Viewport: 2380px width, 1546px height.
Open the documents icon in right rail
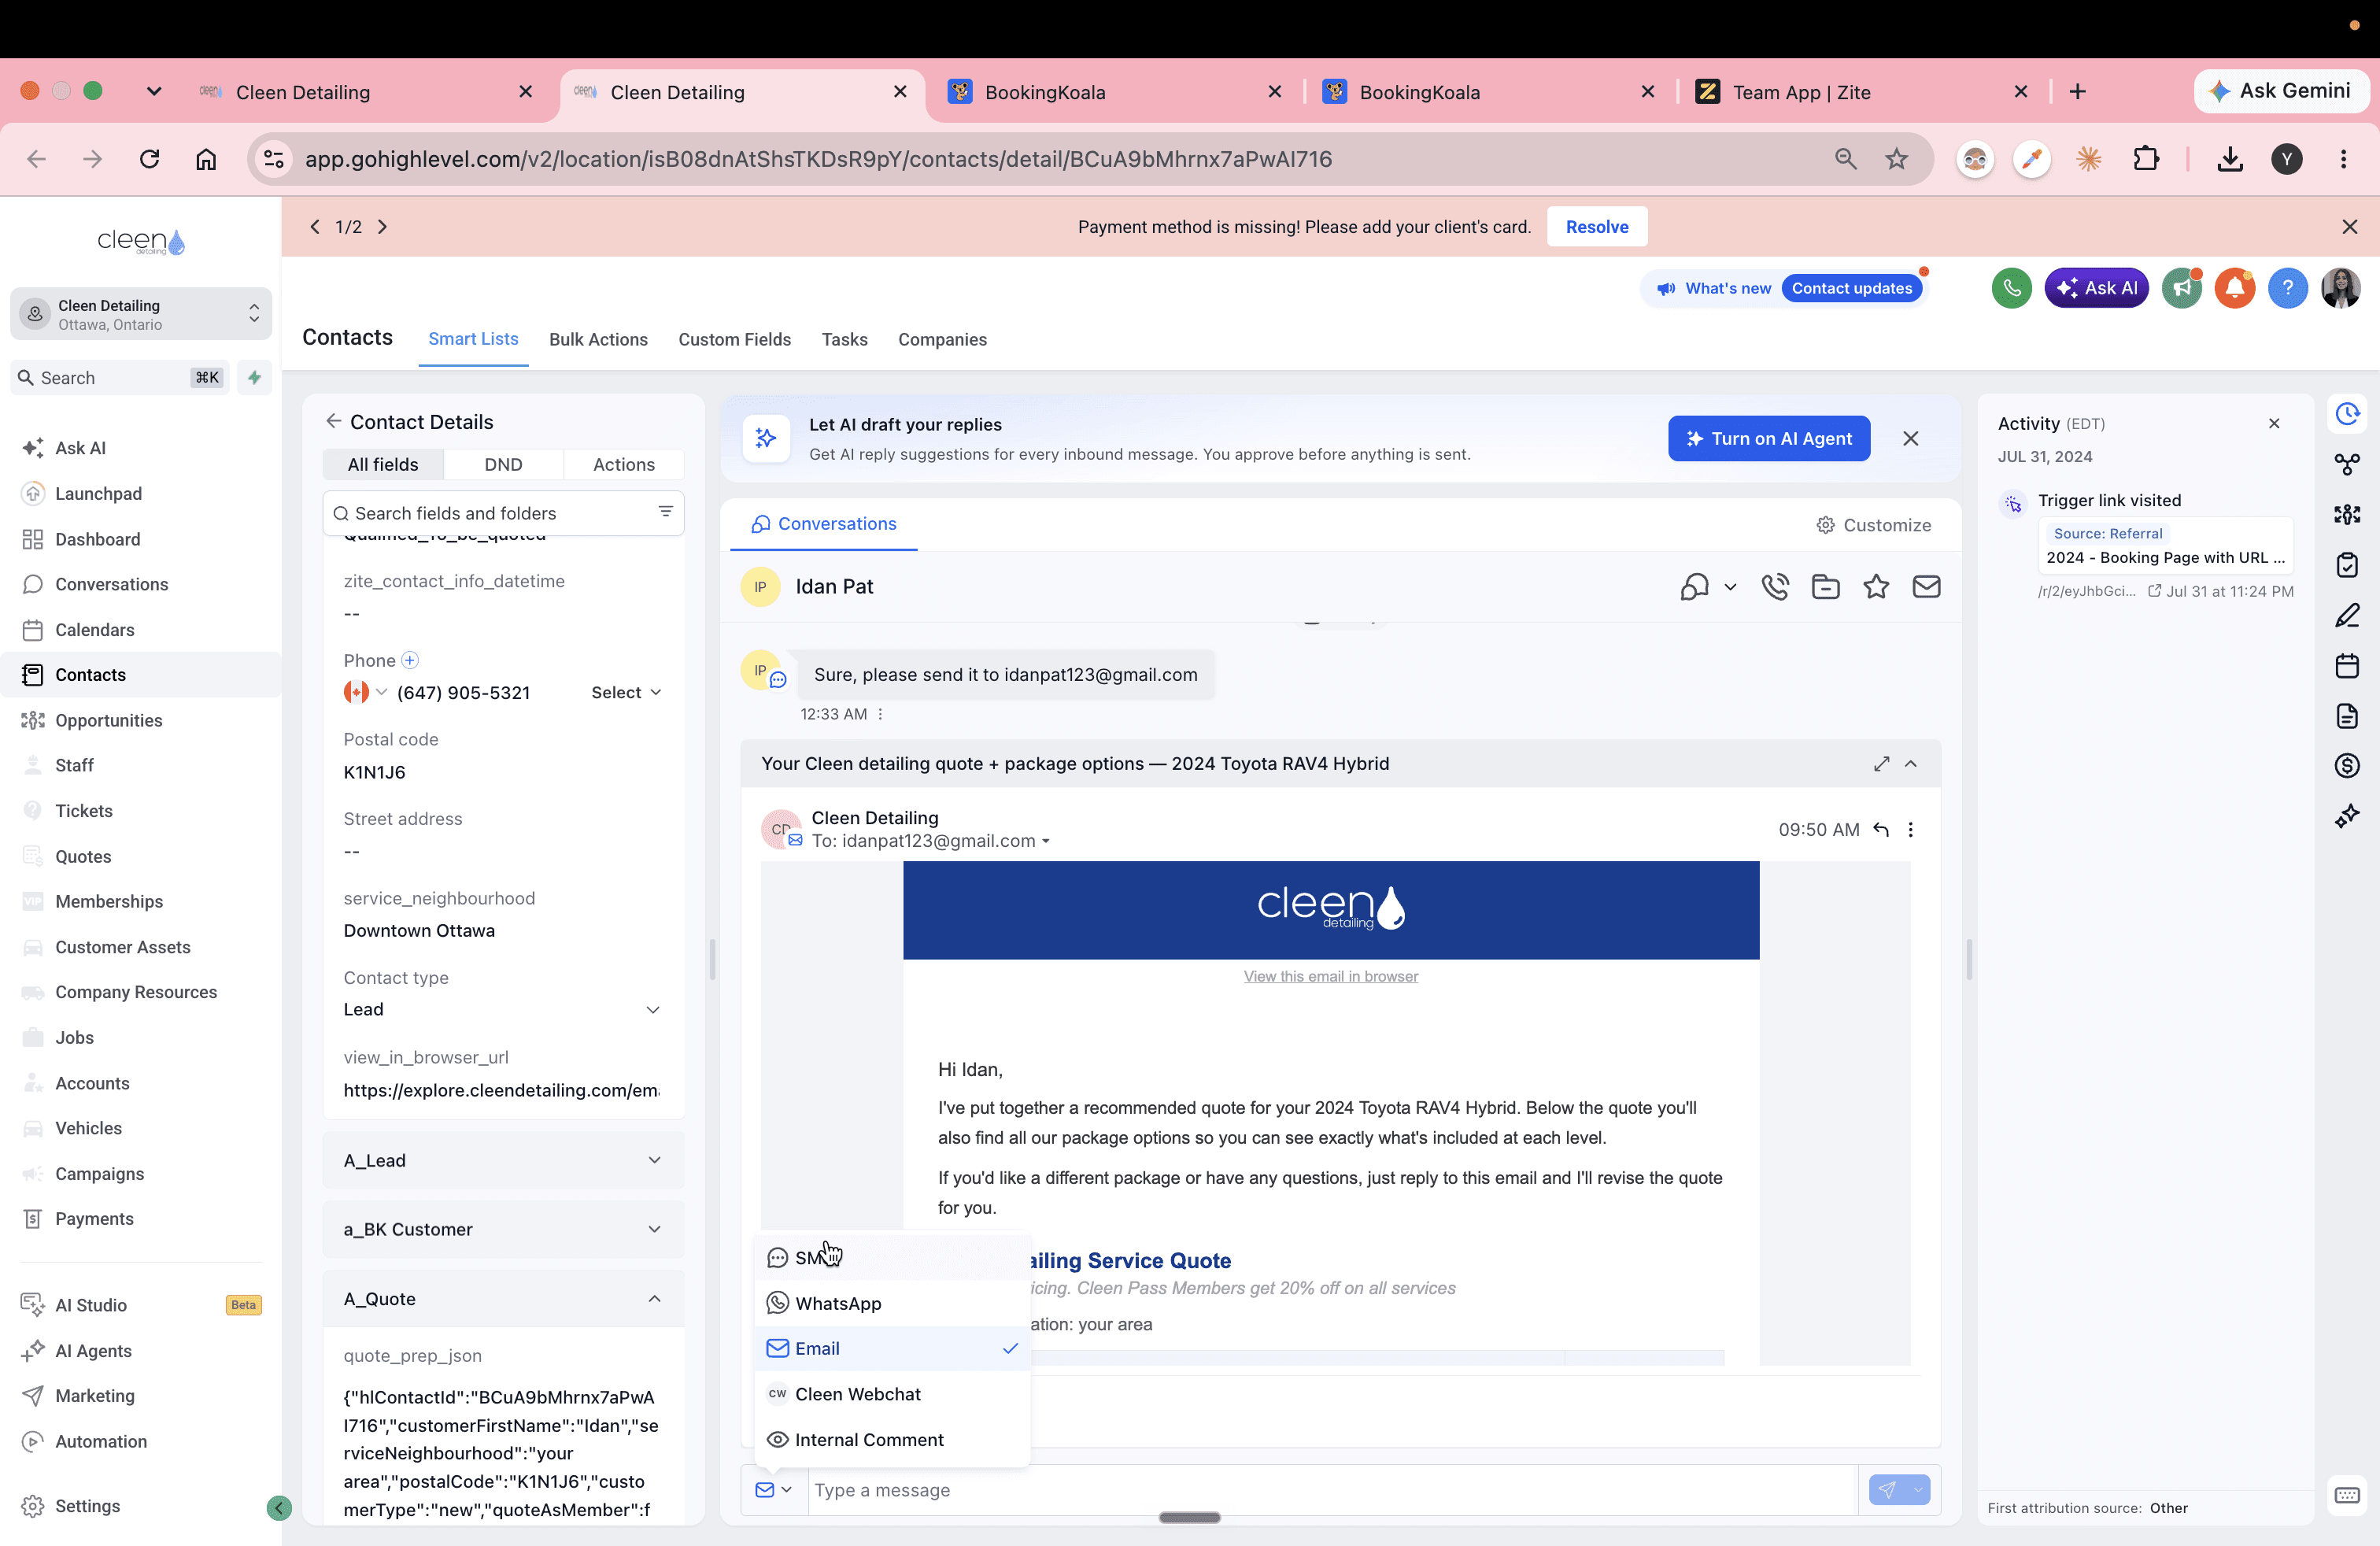[2347, 716]
